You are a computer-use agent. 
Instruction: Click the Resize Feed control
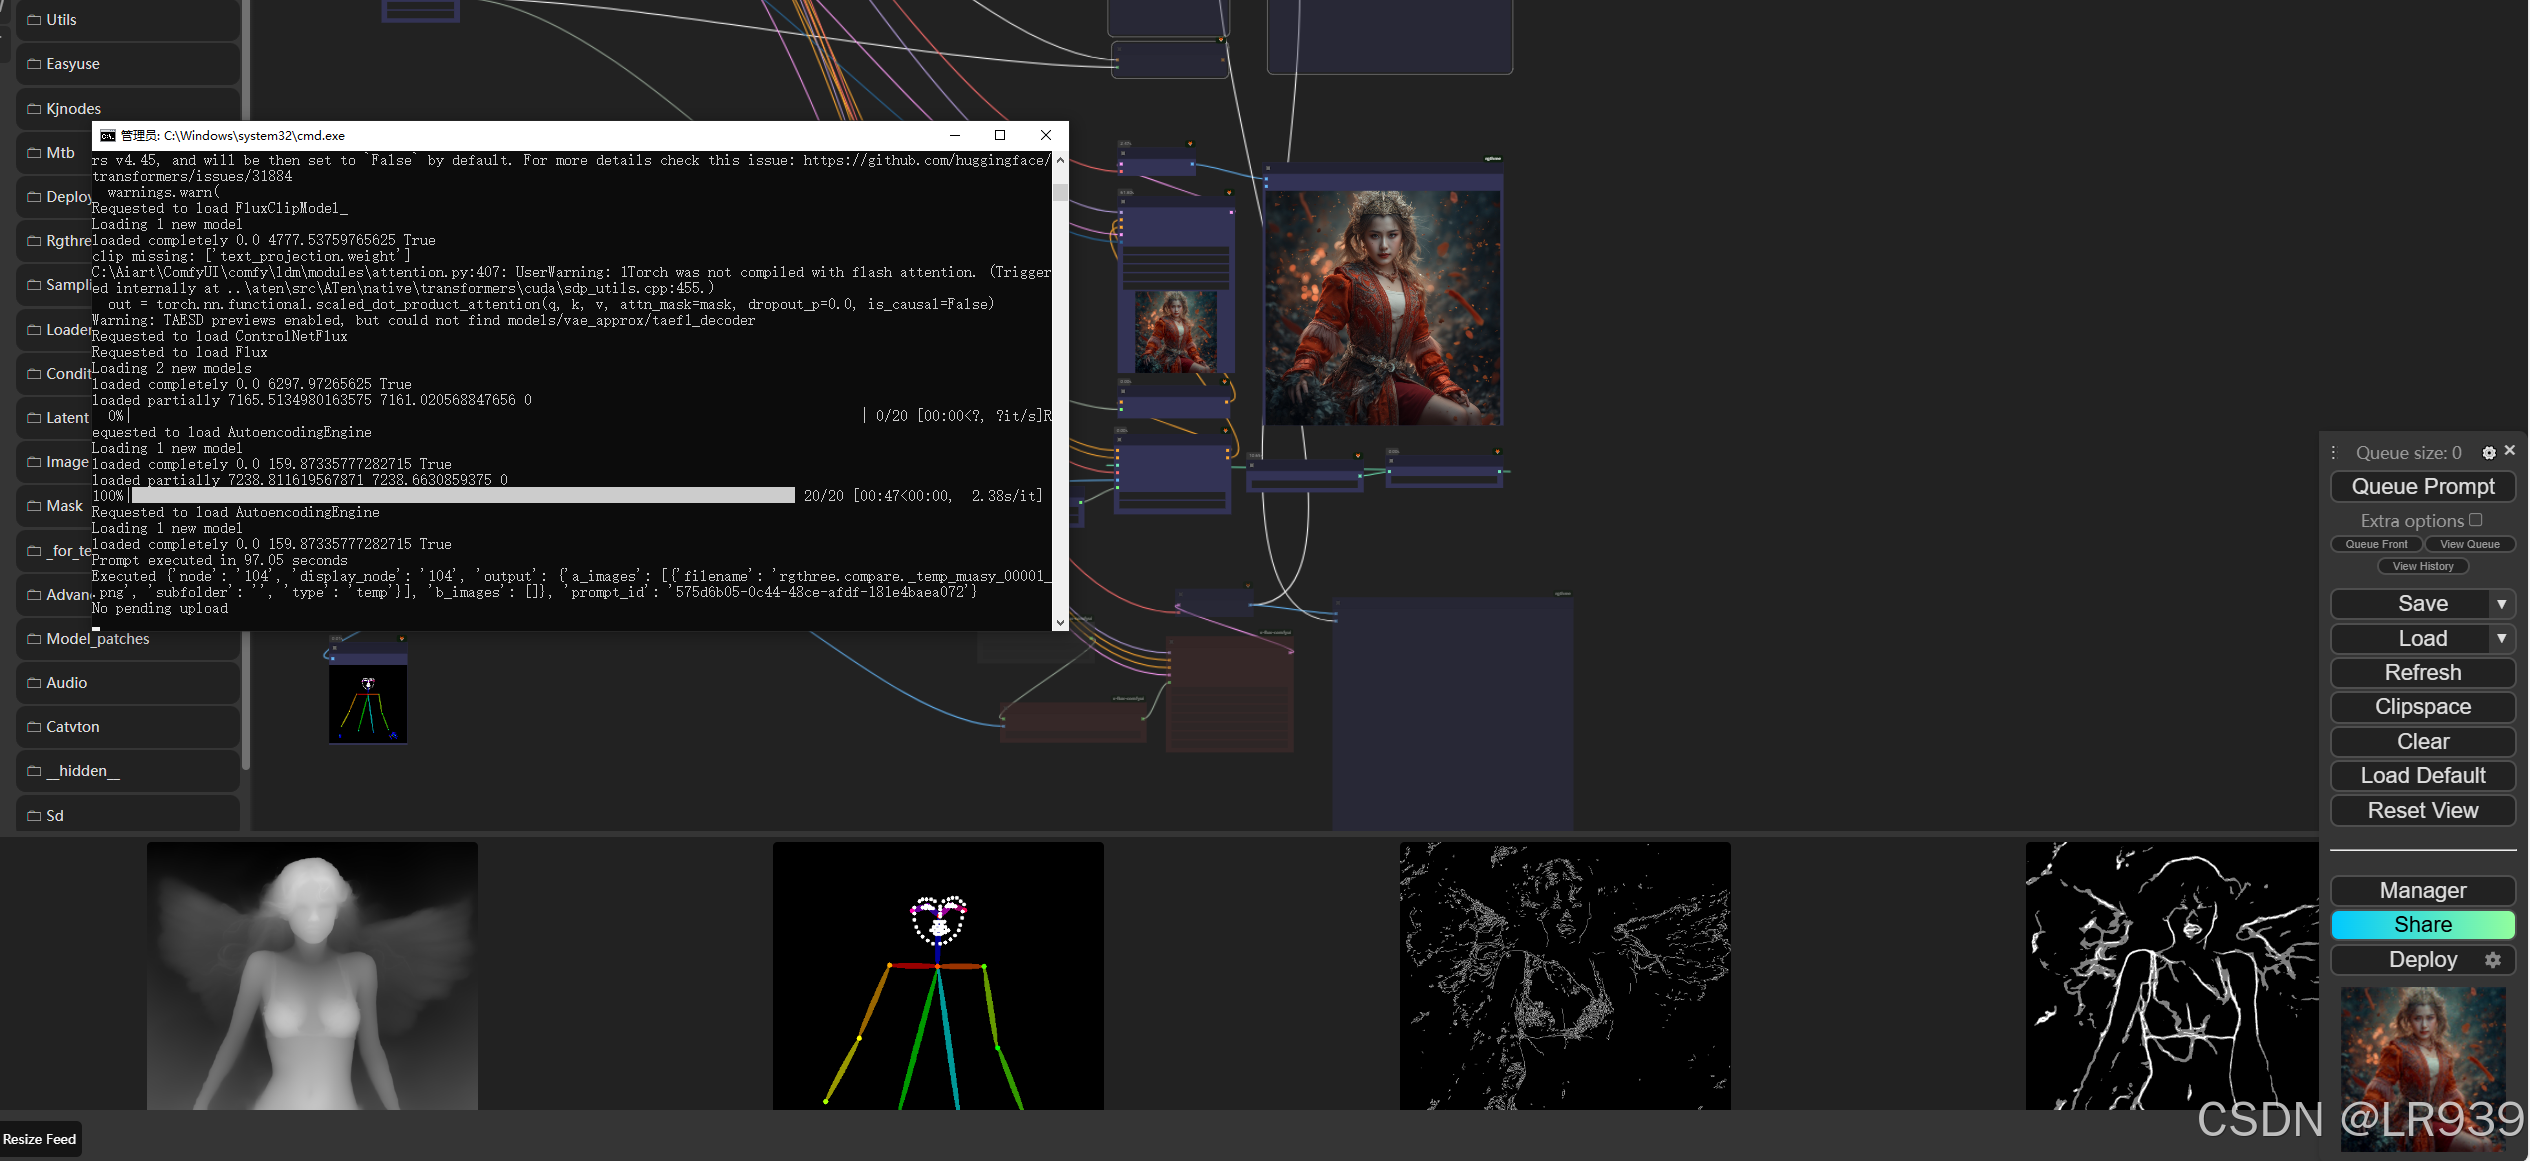40,1139
